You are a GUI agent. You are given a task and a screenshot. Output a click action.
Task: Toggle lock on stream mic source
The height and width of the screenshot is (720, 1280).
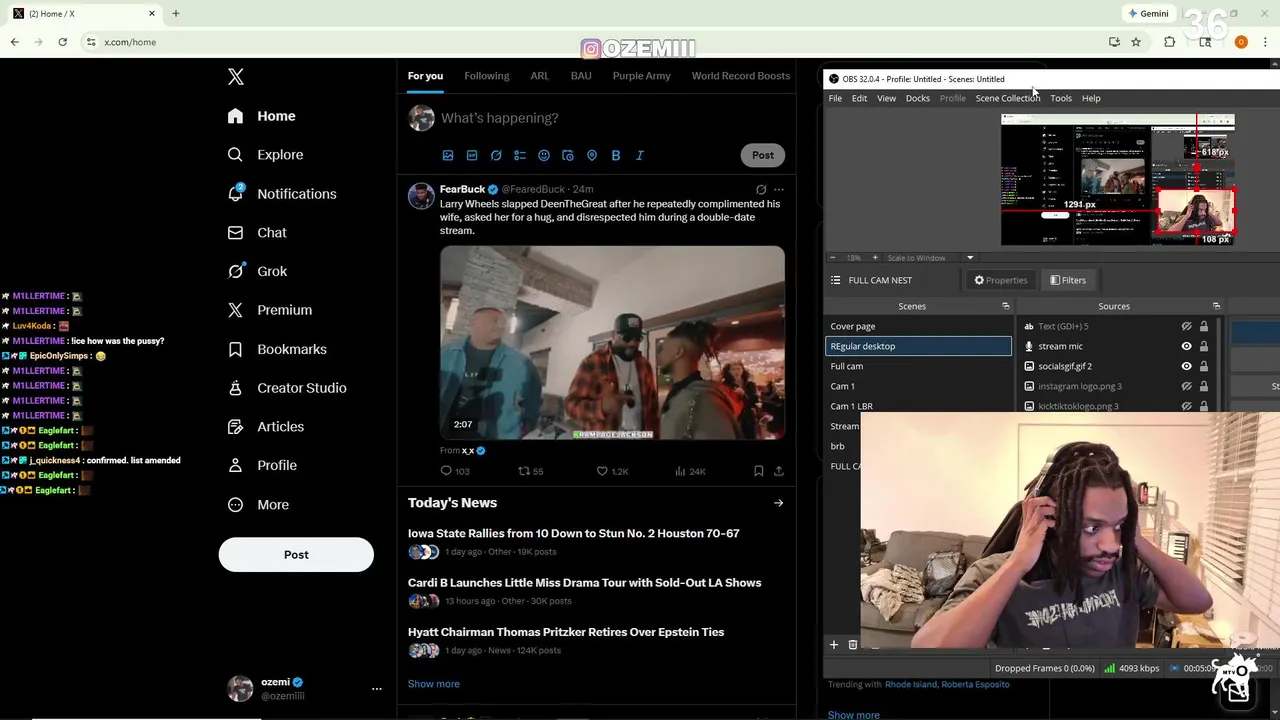coord(1204,346)
